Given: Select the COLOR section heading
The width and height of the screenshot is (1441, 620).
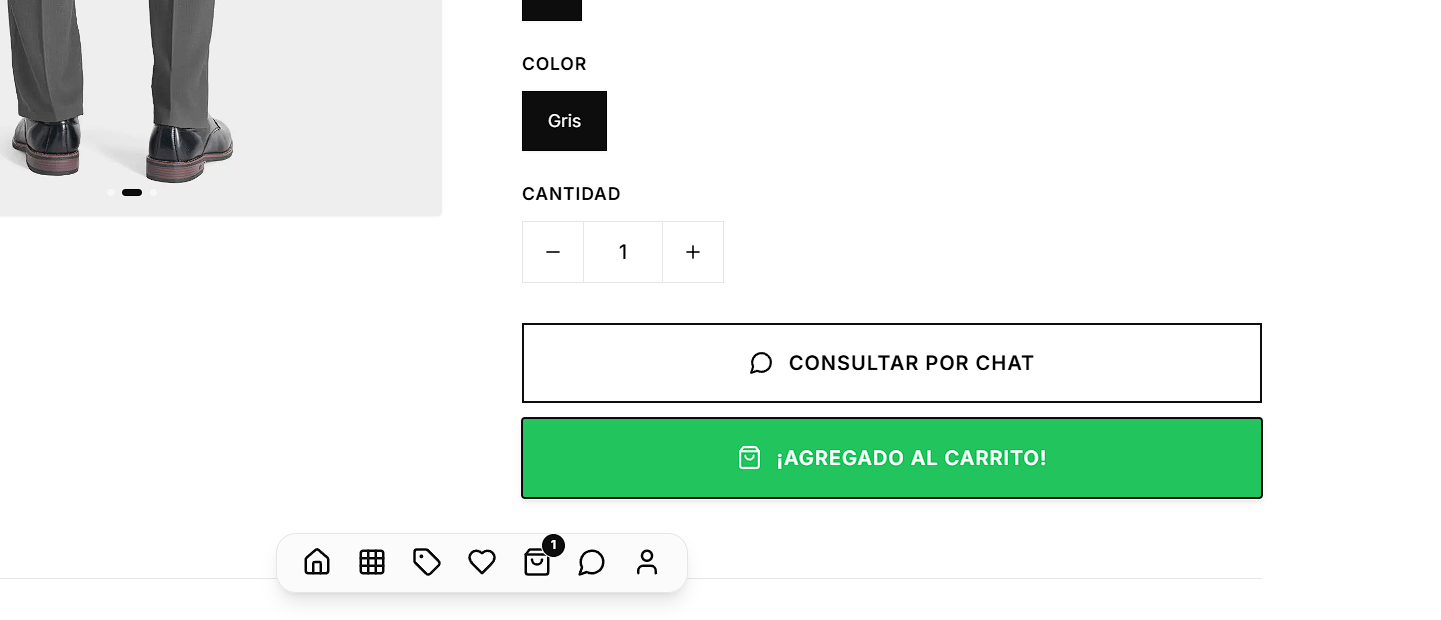Looking at the screenshot, I should 554,63.
